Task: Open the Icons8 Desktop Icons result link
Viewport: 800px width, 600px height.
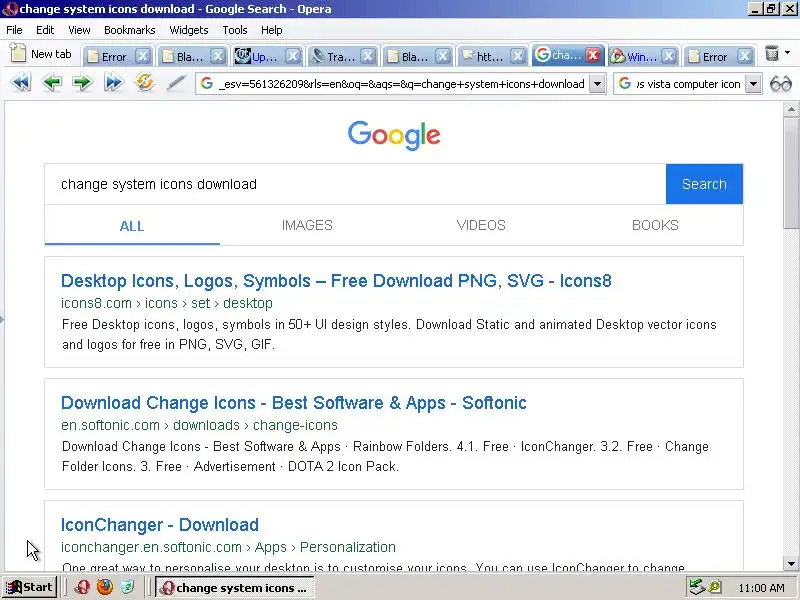Action: (x=336, y=281)
